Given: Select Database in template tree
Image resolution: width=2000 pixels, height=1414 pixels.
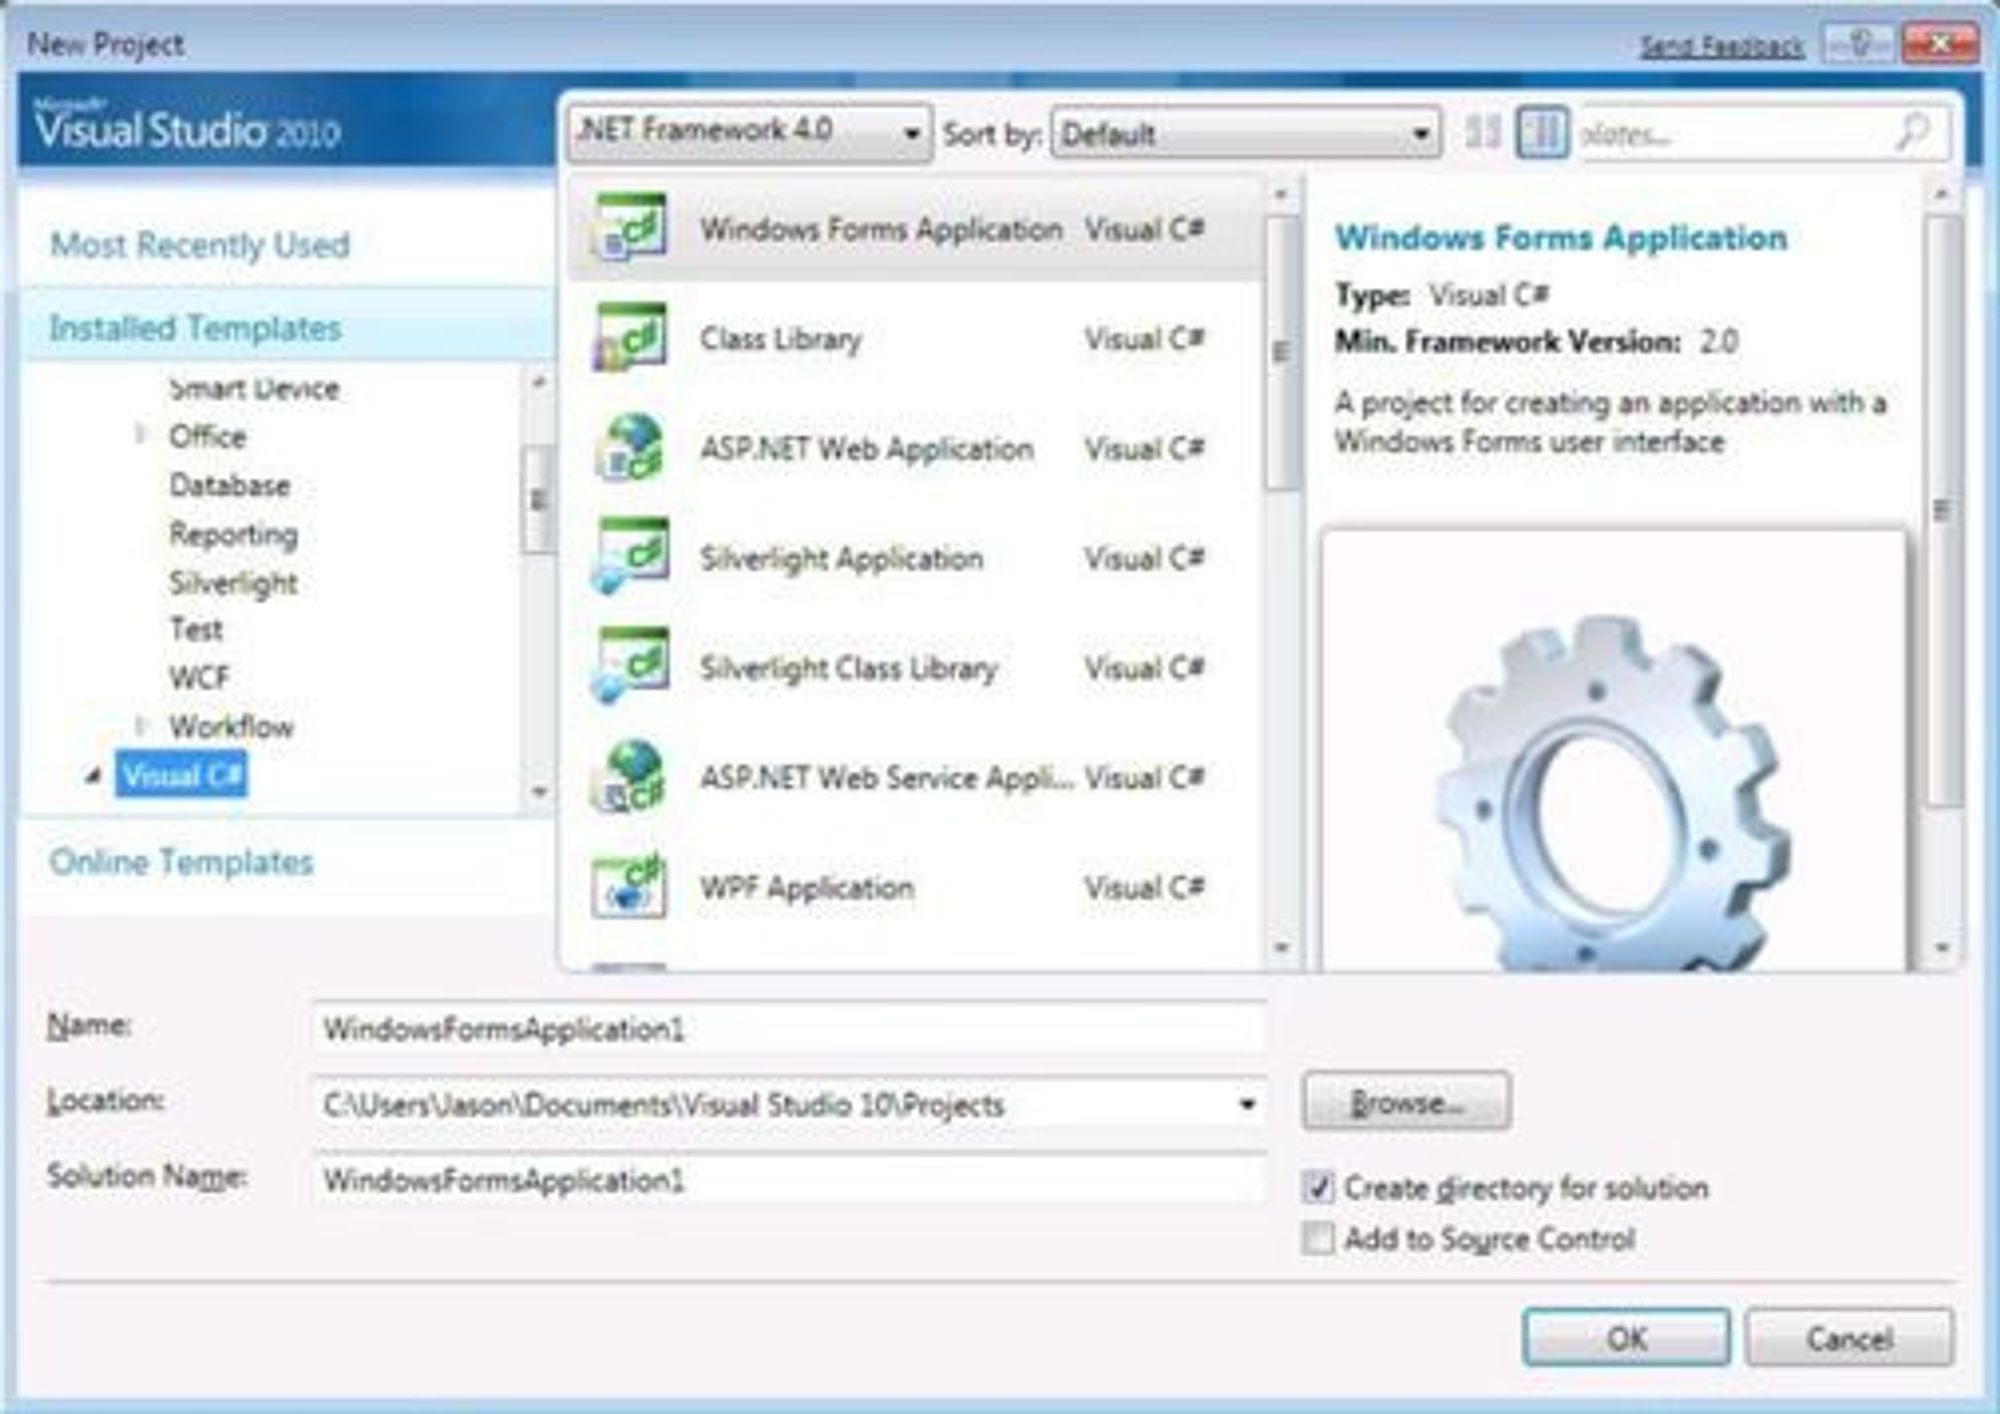Looking at the screenshot, I should [230, 485].
